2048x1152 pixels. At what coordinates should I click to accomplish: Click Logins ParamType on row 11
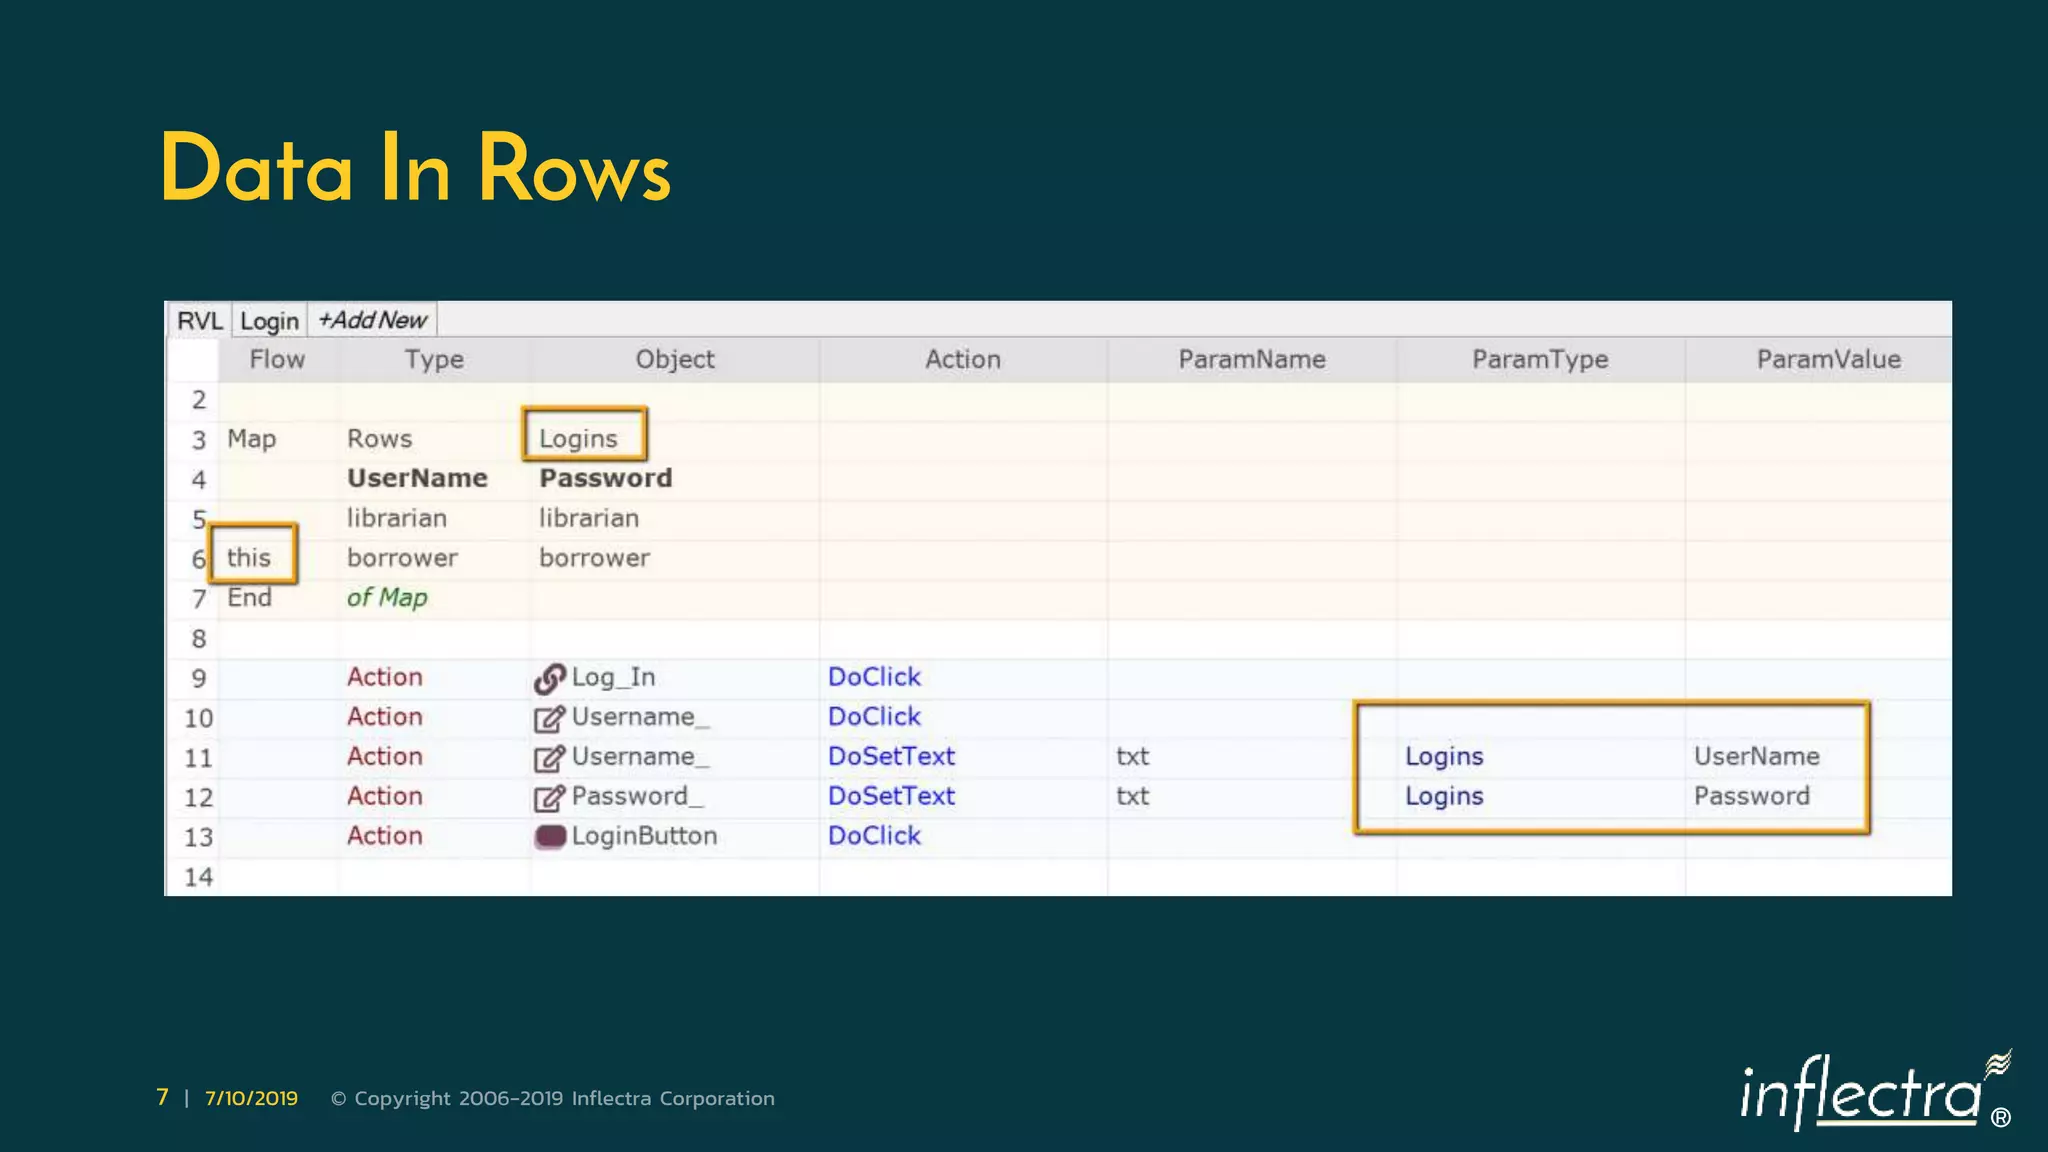tap(1444, 756)
